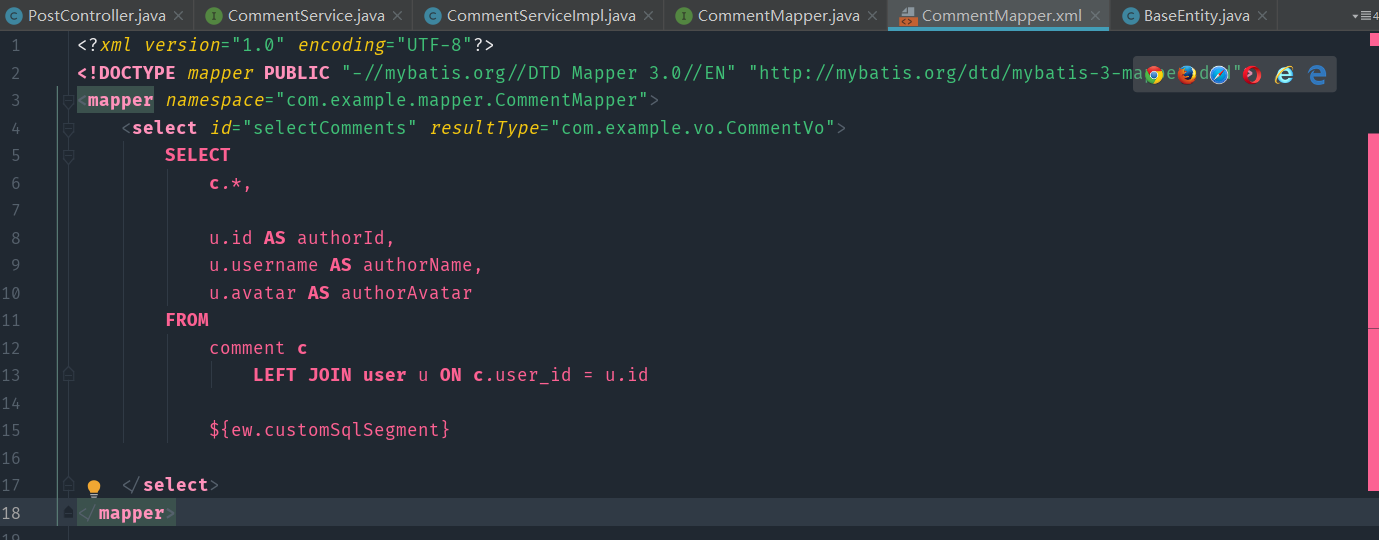This screenshot has height=540, width=1379.
Task: Click the XML file icon on CommentMapper.xml tab
Action: (907, 15)
